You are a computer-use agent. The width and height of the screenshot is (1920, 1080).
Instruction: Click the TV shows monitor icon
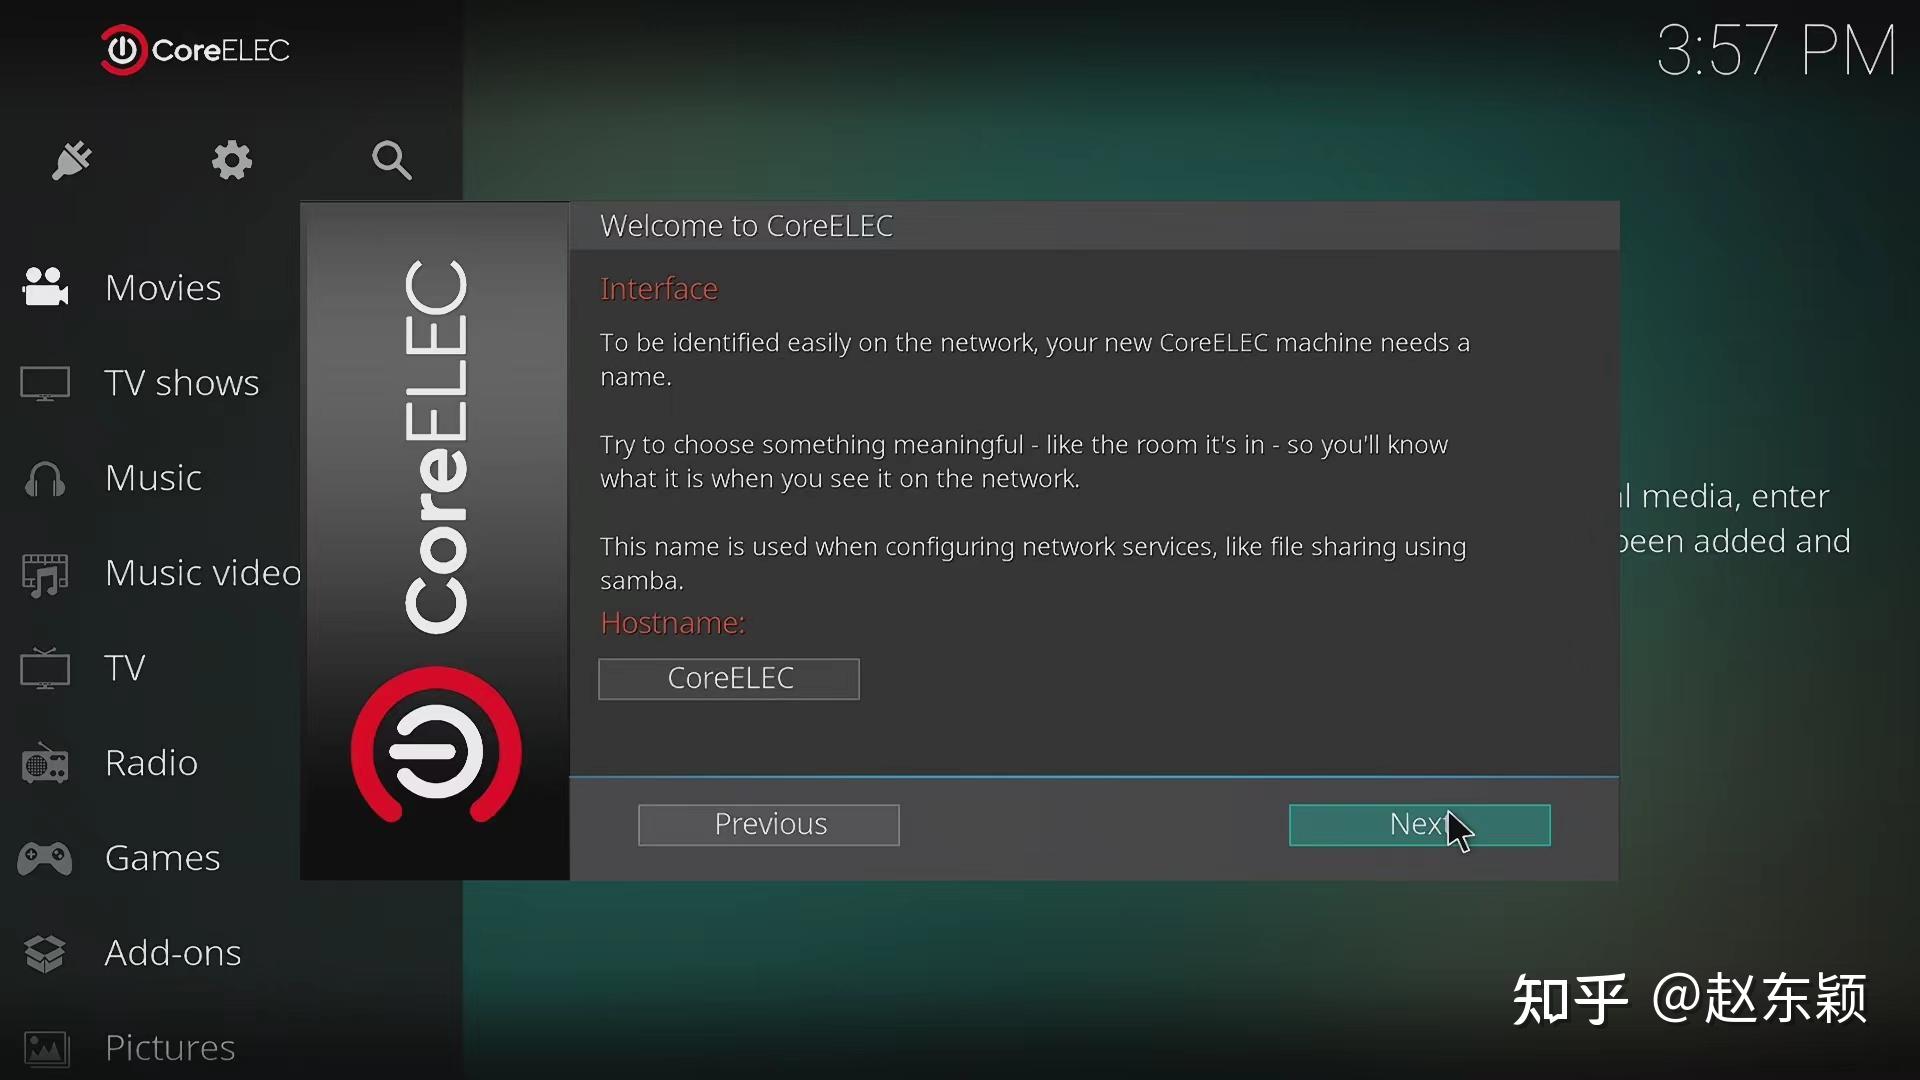tap(45, 383)
